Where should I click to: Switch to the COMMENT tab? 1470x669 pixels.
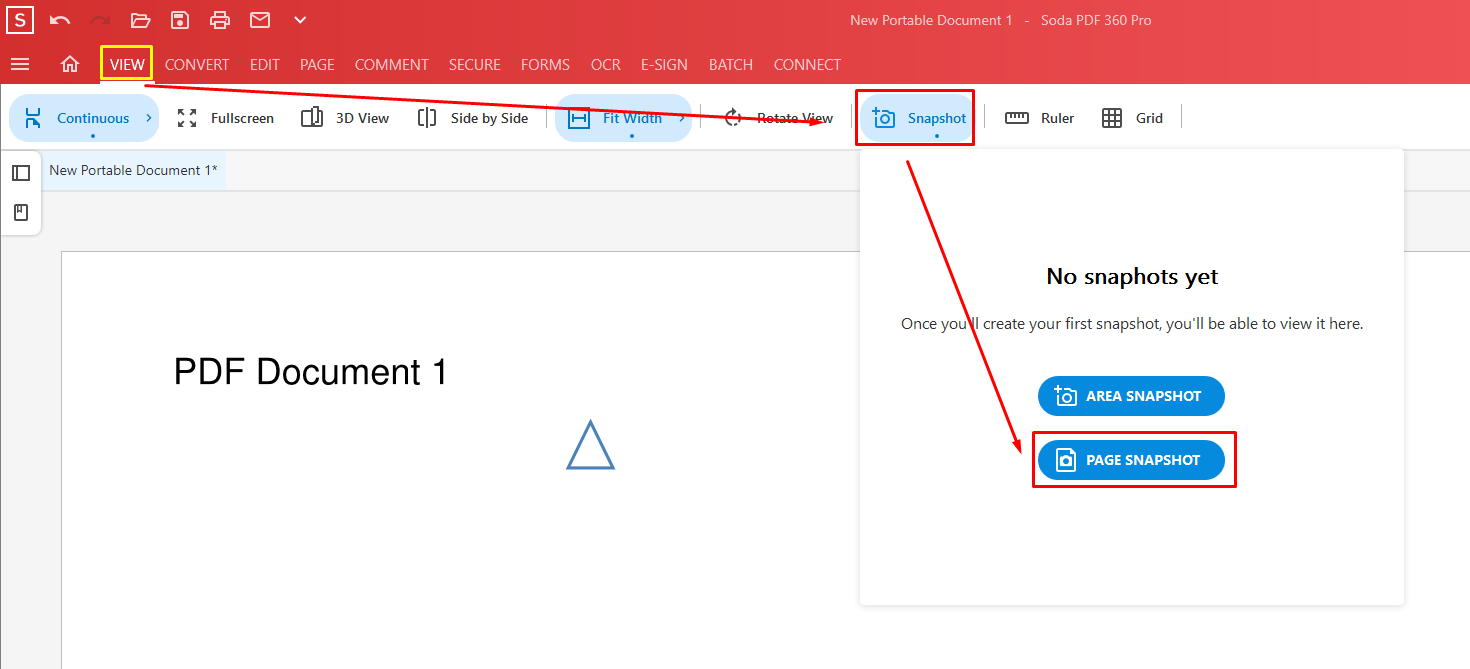click(x=392, y=64)
